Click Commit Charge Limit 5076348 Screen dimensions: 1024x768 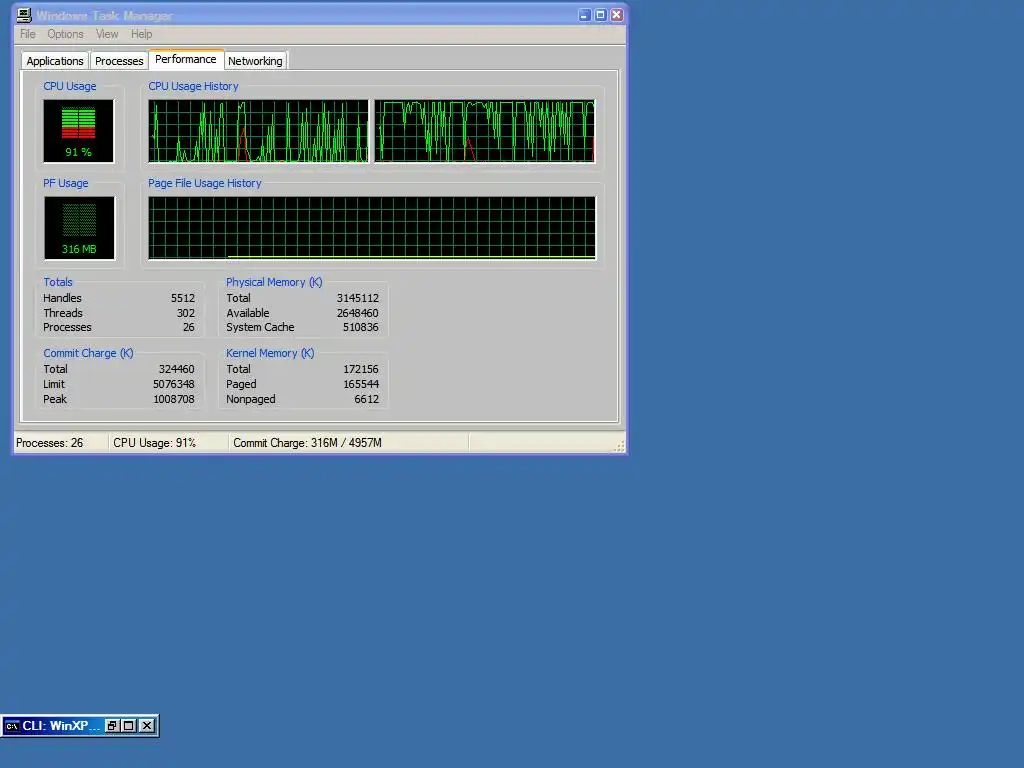174,384
